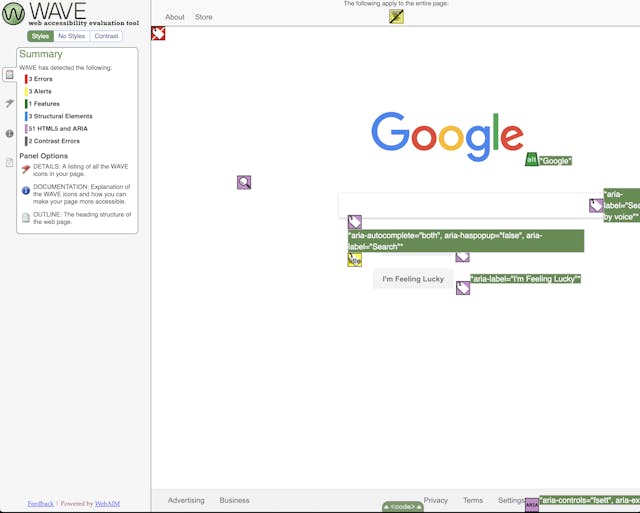640x513 pixels.
Task: Click the Feedback link
Action: coord(40,504)
